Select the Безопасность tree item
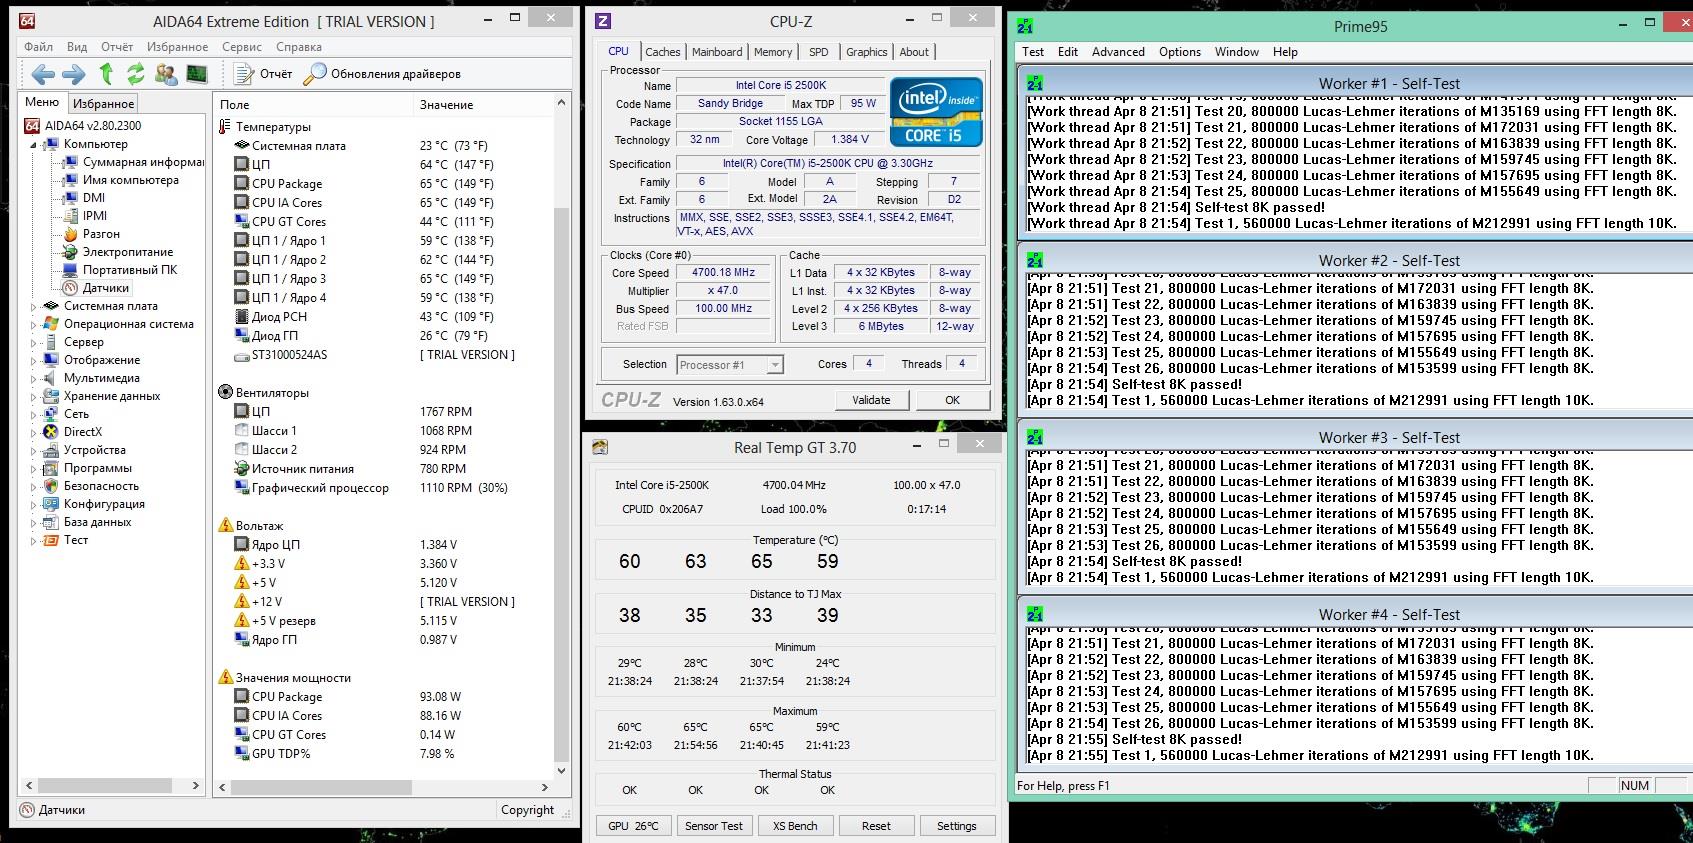The image size is (1693, 843). pos(91,486)
